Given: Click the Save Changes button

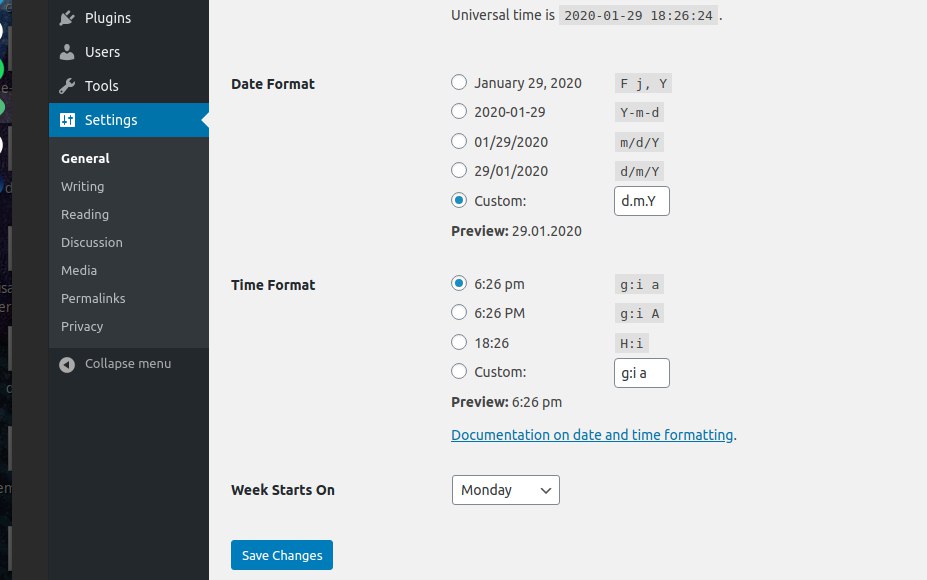Looking at the screenshot, I should (x=282, y=555).
